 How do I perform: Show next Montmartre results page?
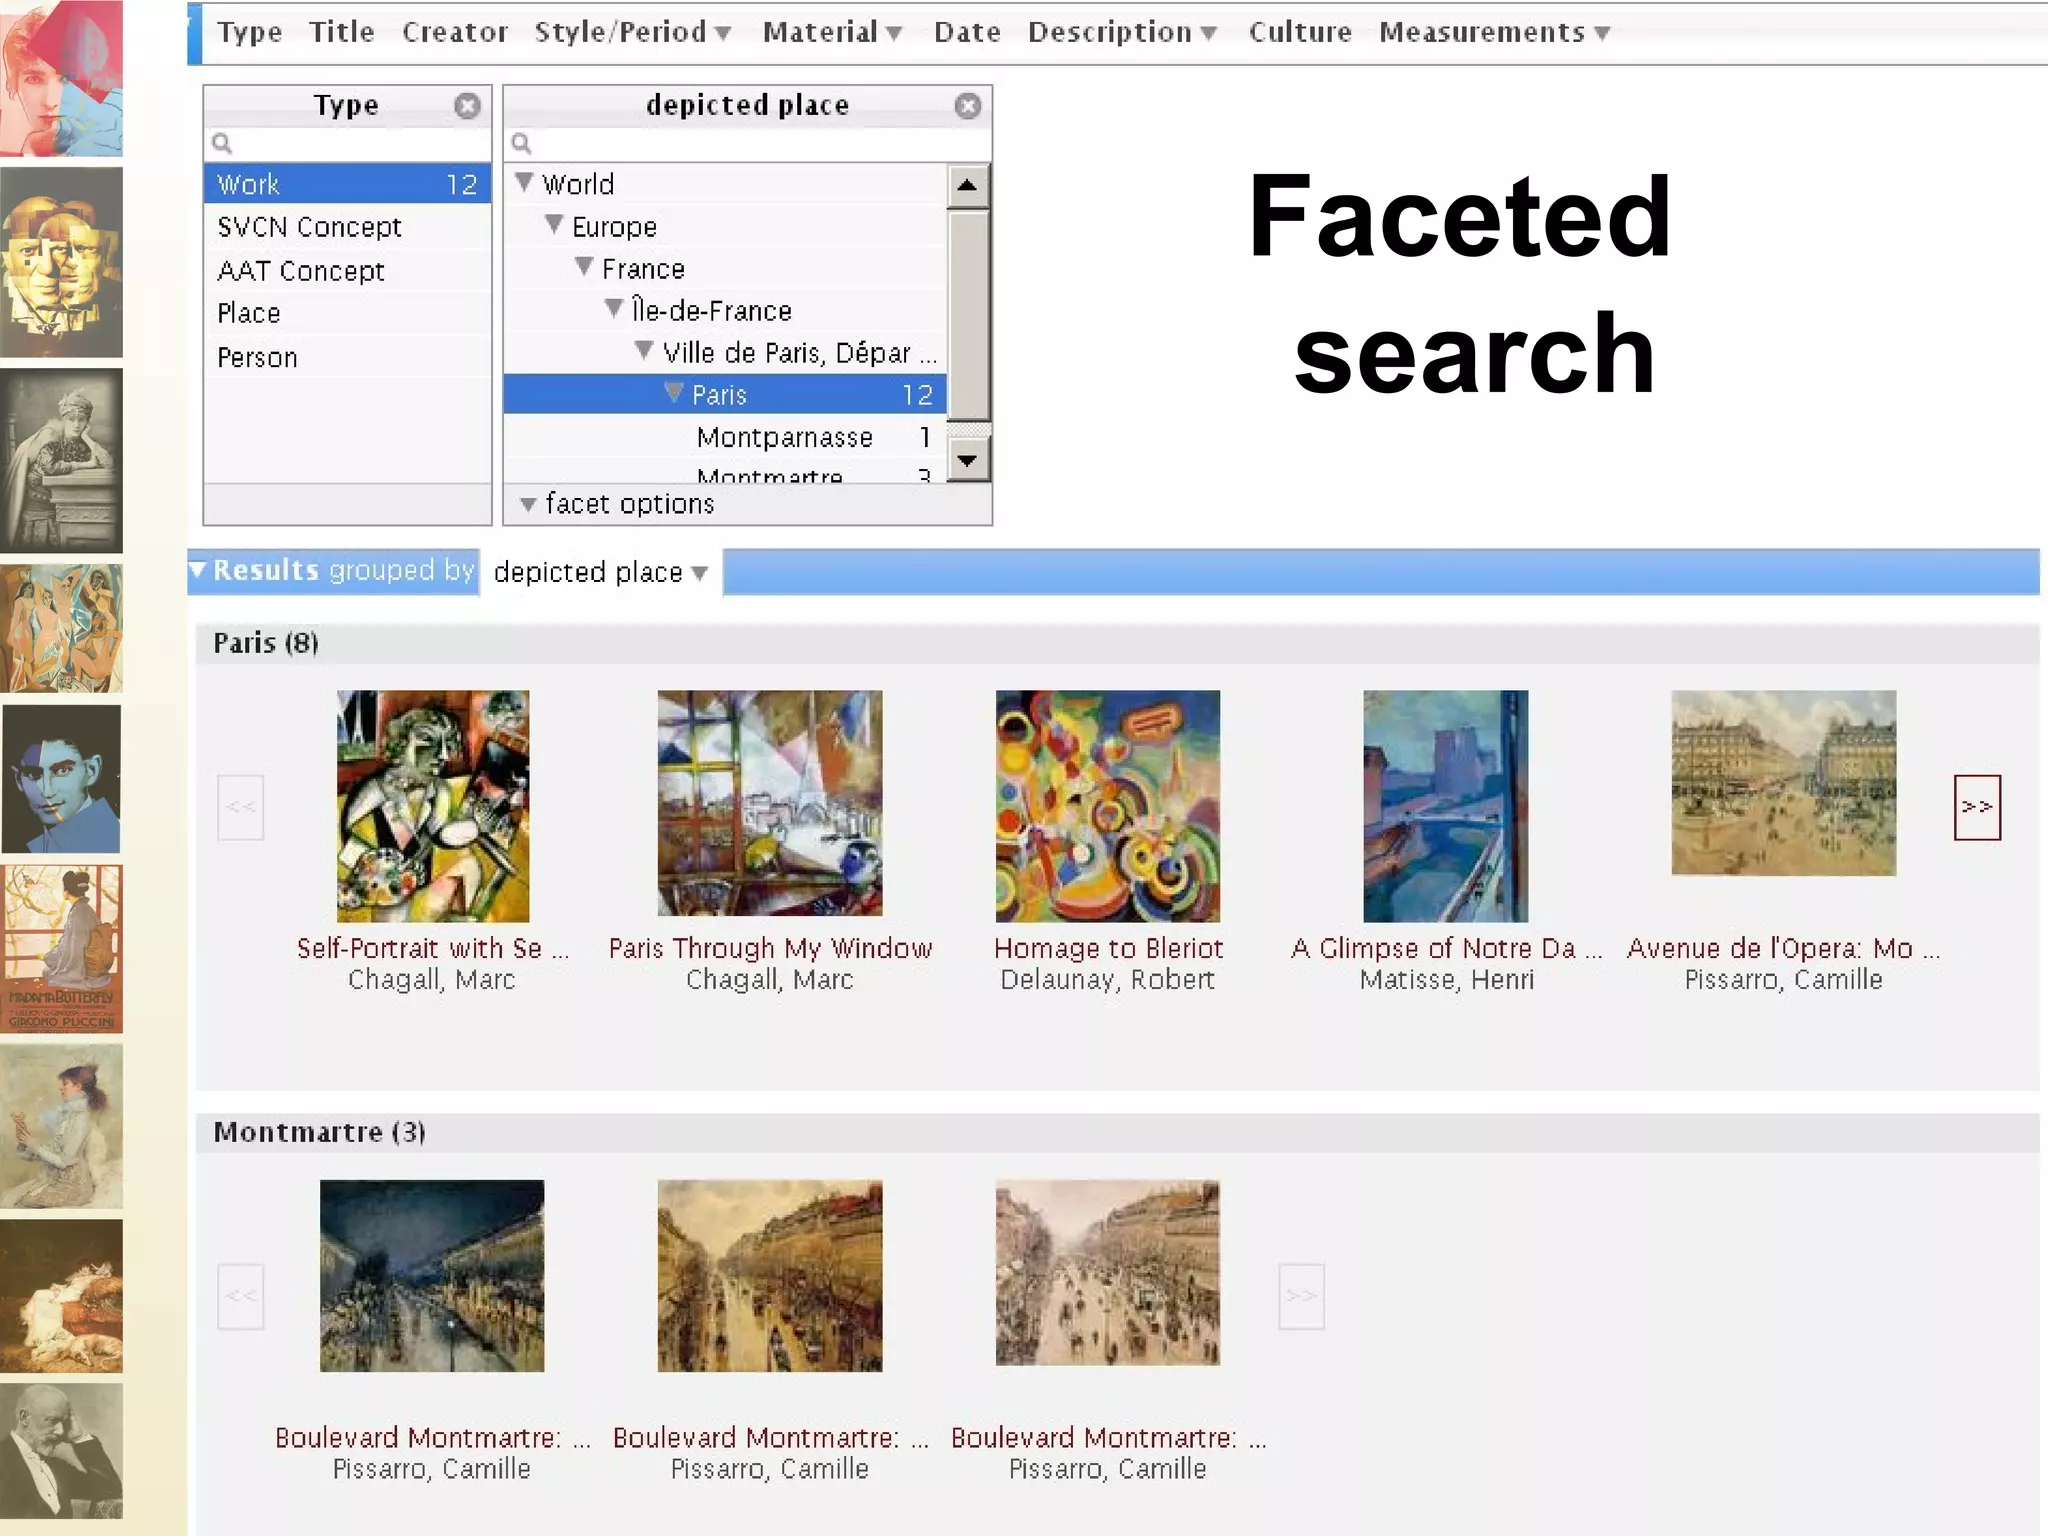1301,1296
